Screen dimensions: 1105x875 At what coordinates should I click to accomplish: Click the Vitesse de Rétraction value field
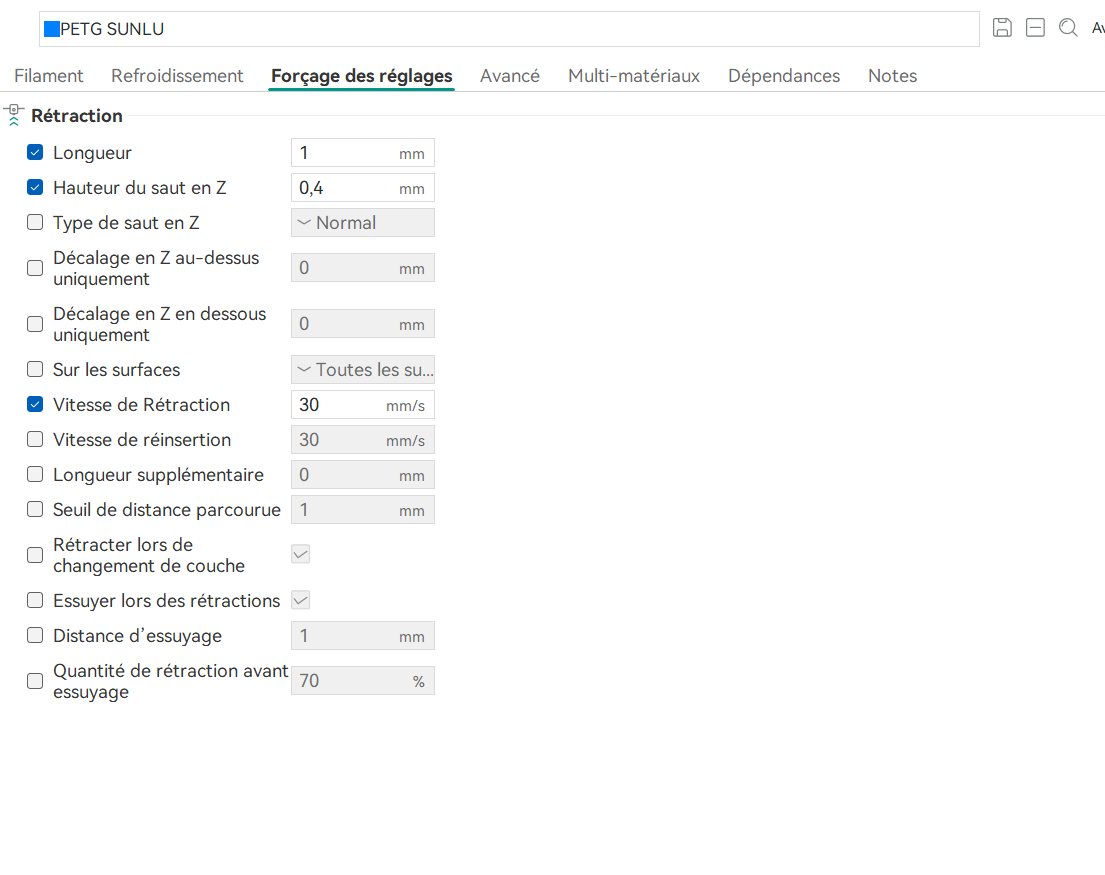[x=340, y=405]
